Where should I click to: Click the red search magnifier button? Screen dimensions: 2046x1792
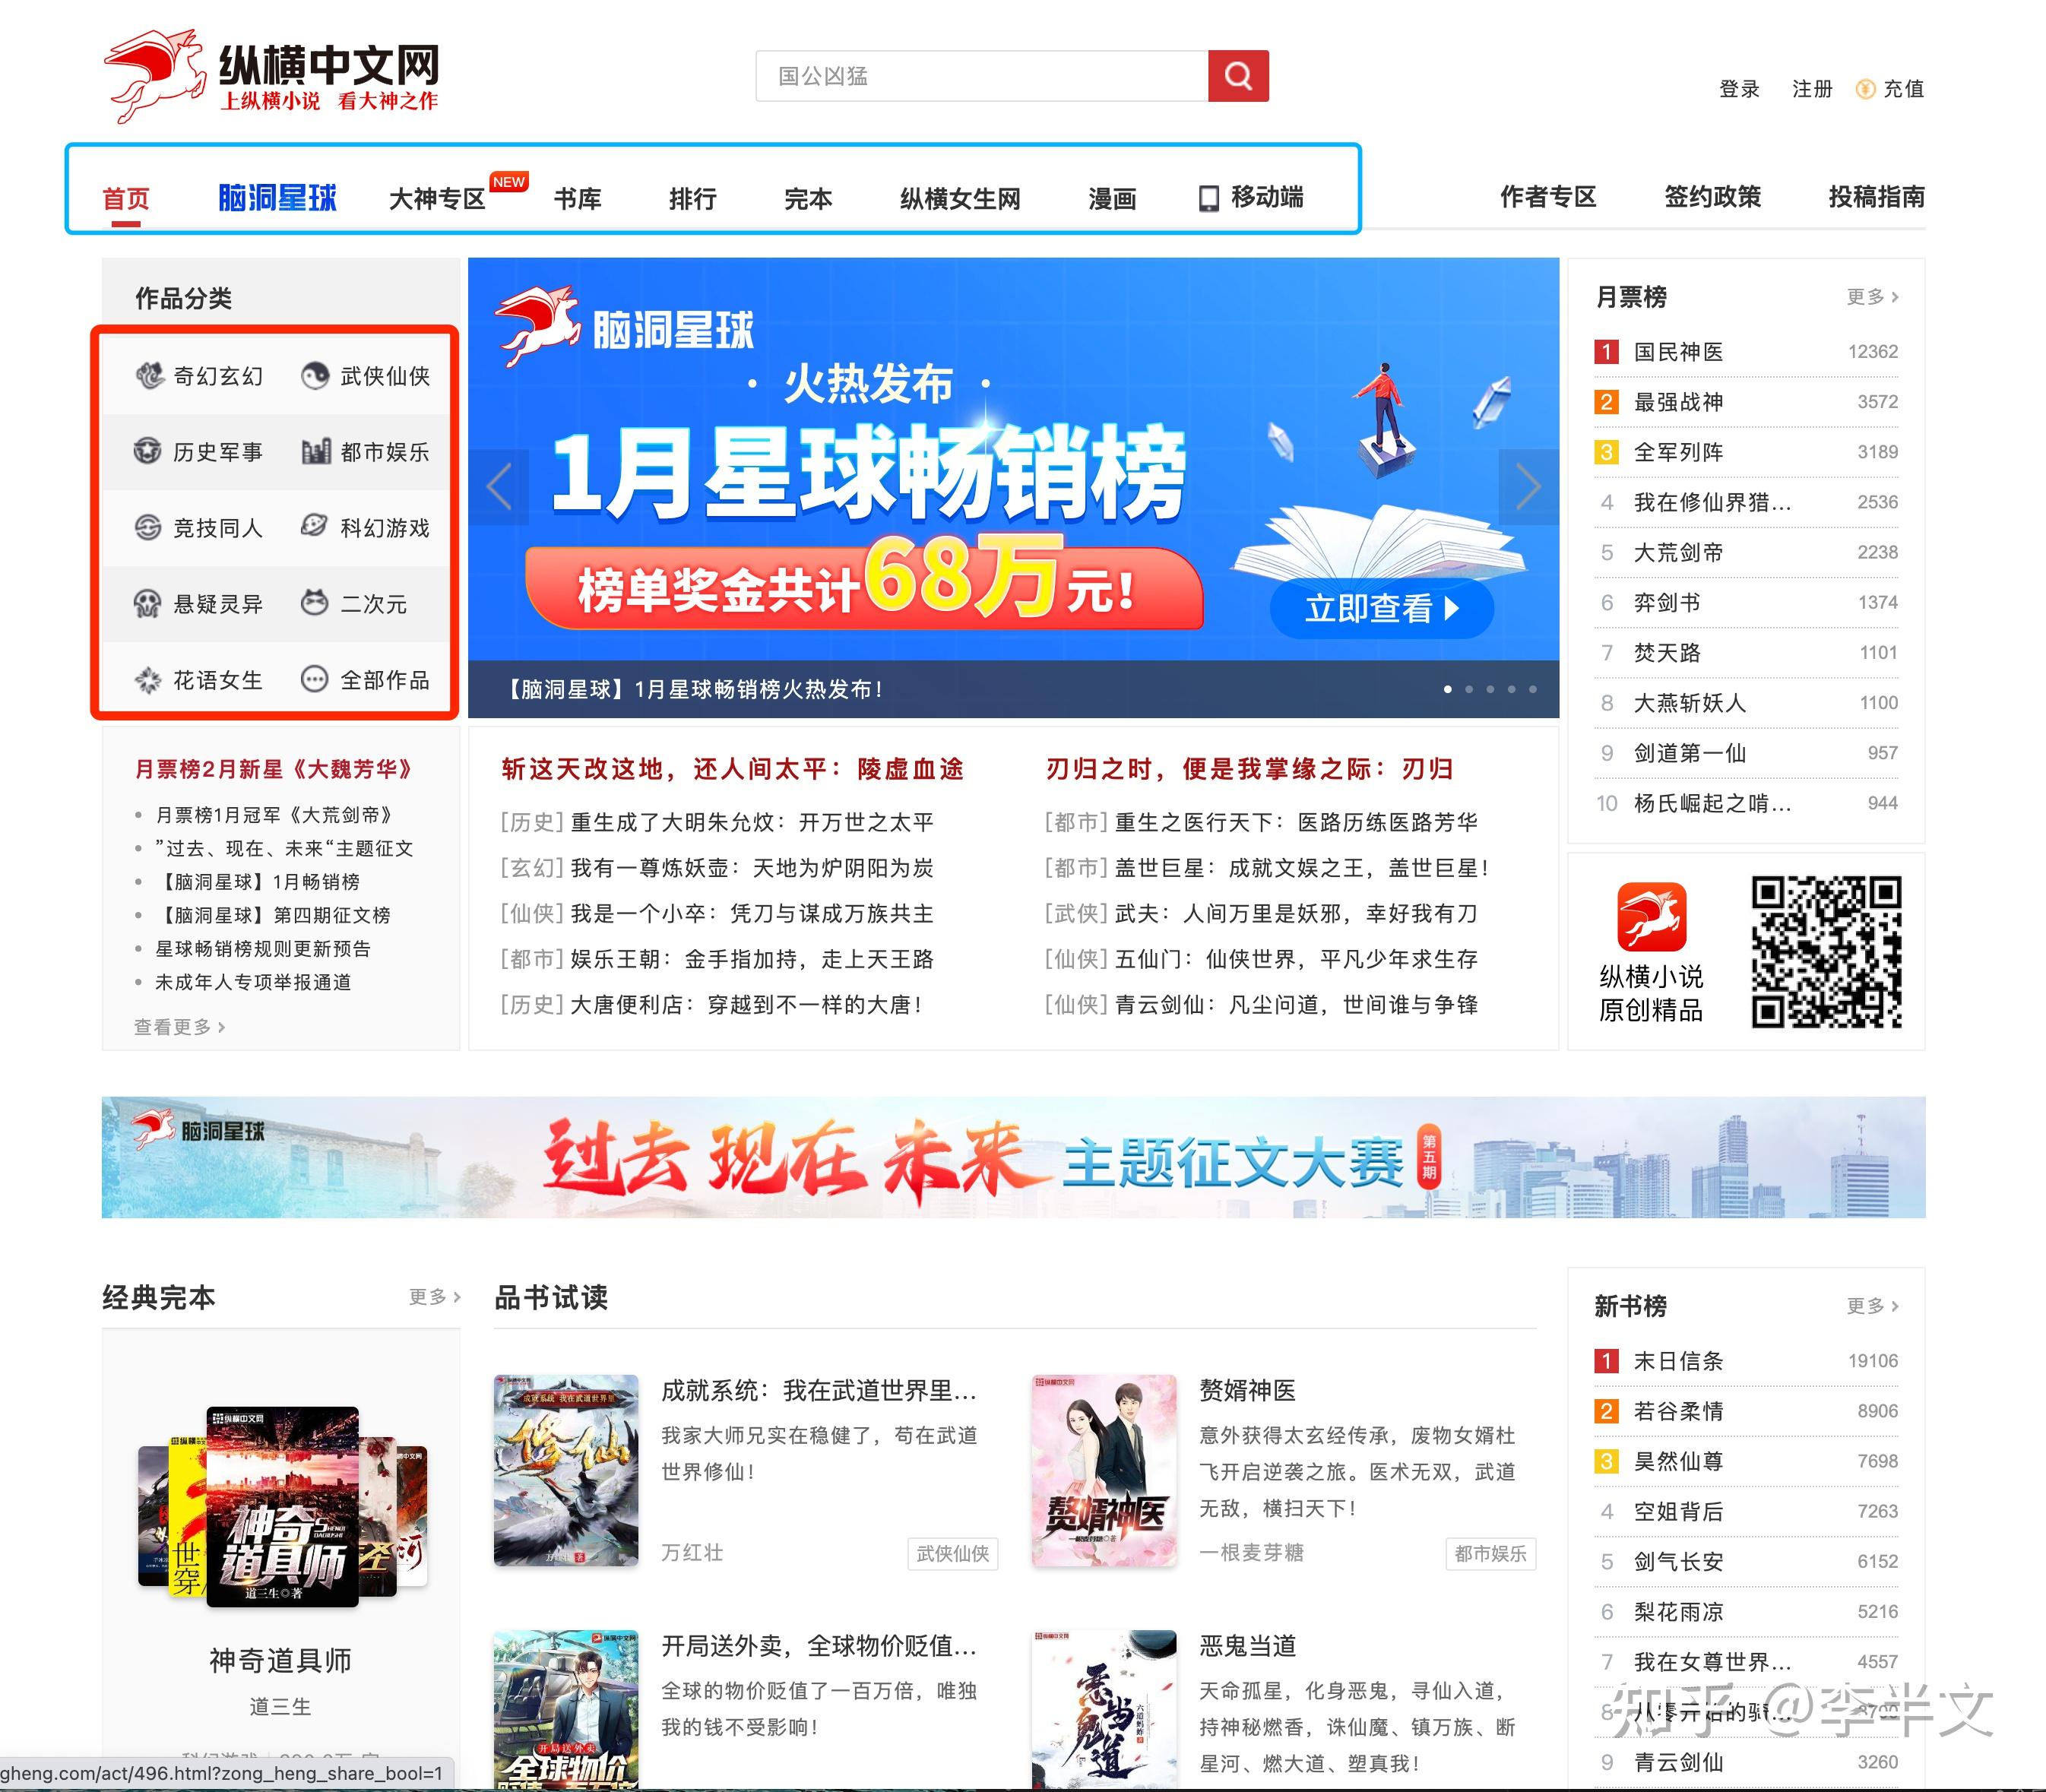pyautogui.click(x=1238, y=76)
